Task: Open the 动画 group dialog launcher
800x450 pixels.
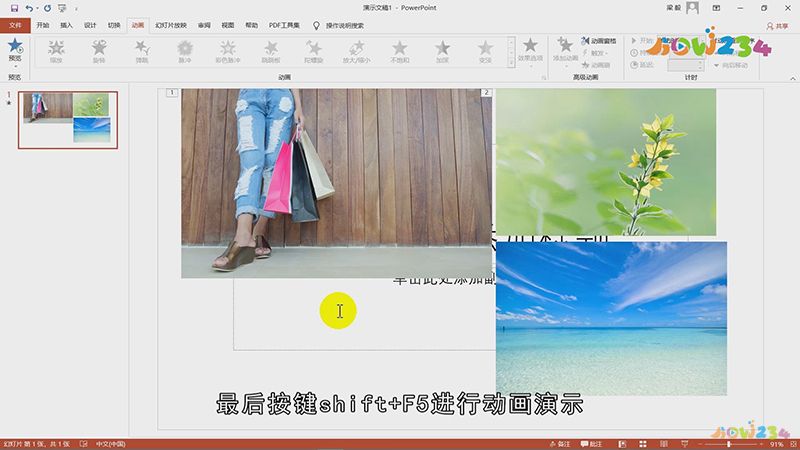Action: pos(543,78)
